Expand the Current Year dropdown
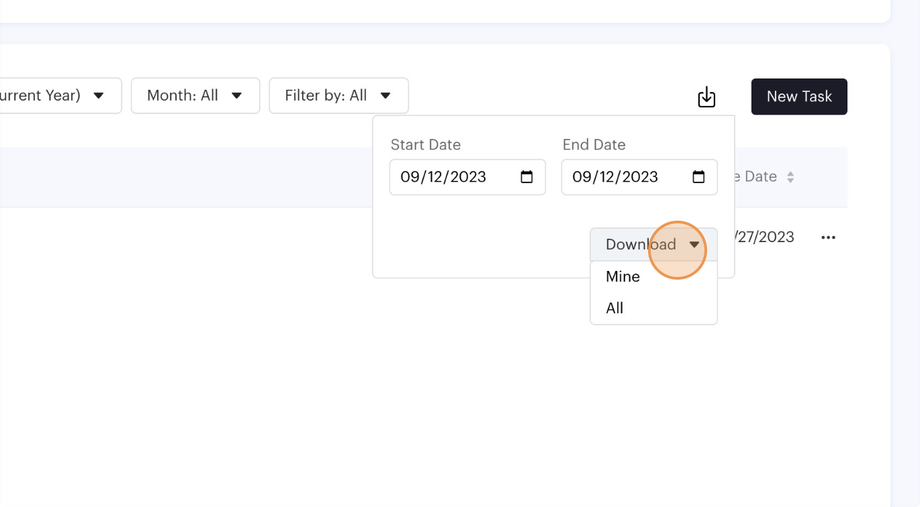This screenshot has width=920, height=507. click(x=60, y=96)
